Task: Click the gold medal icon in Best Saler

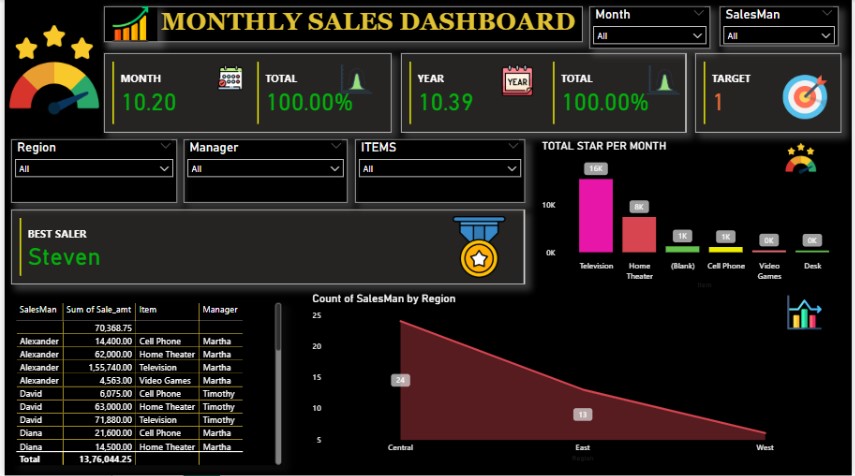Action: click(x=480, y=246)
